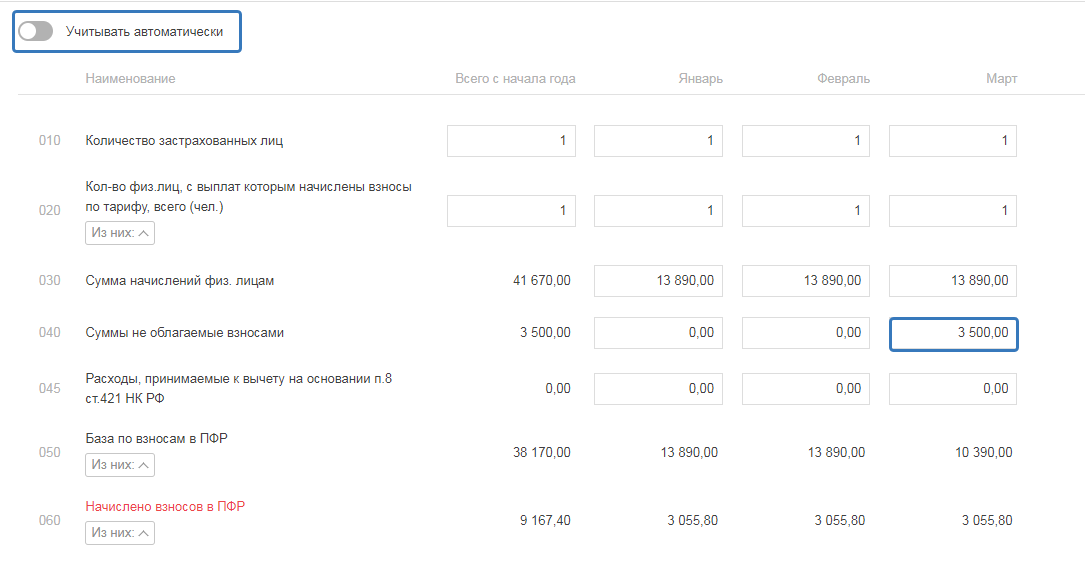
Task: Expand 'Из них' under База по взносам в ПФР
Action: tap(120, 465)
